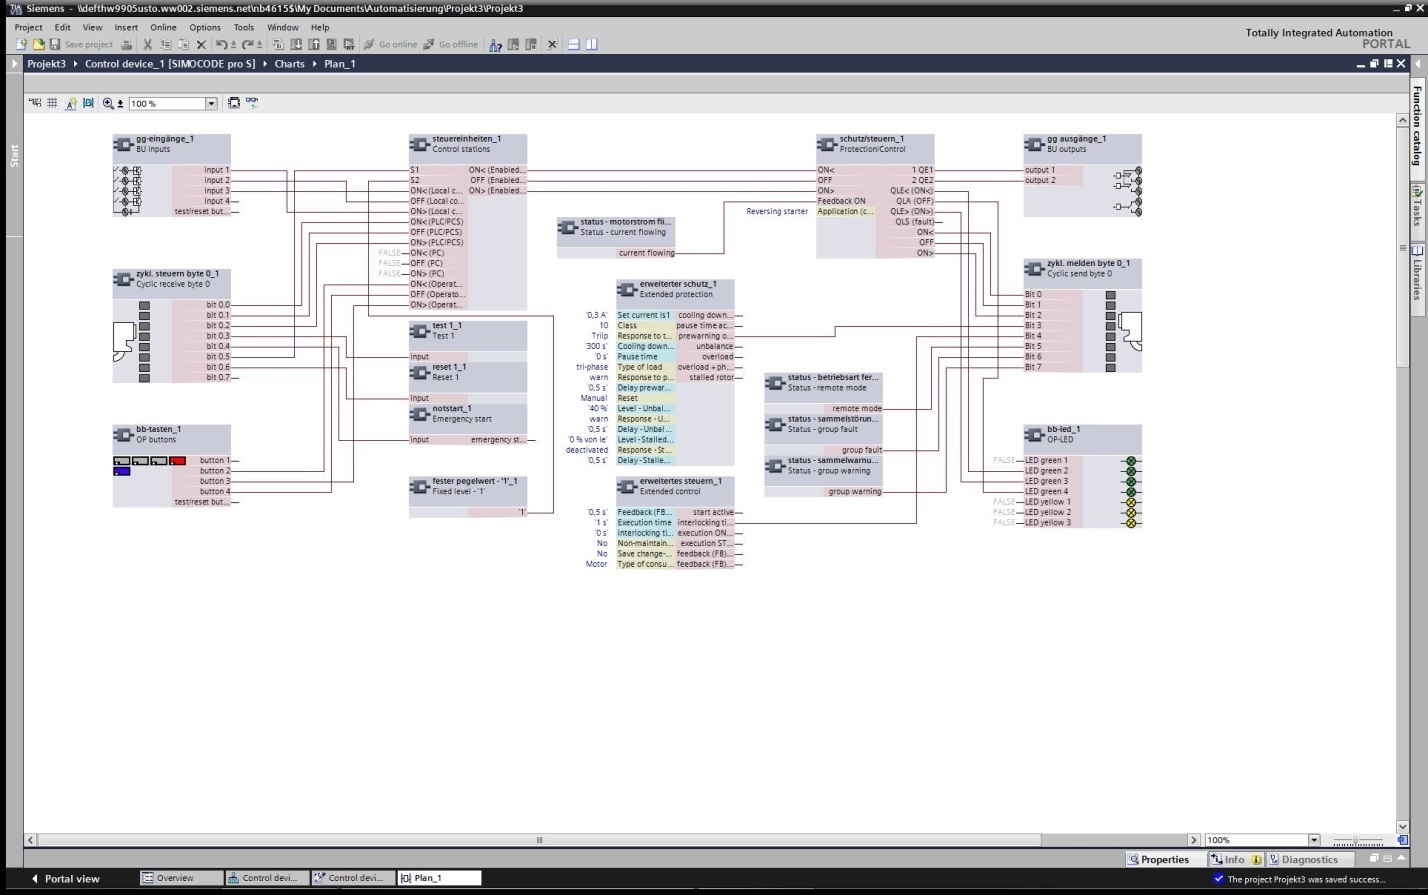Image resolution: width=1428 pixels, height=895 pixels.
Task: Click the Upload from device icon
Action: click(x=315, y=45)
